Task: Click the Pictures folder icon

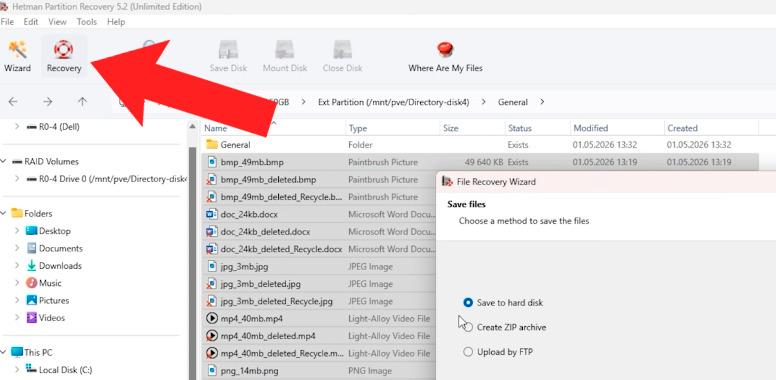Action: coord(32,300)
